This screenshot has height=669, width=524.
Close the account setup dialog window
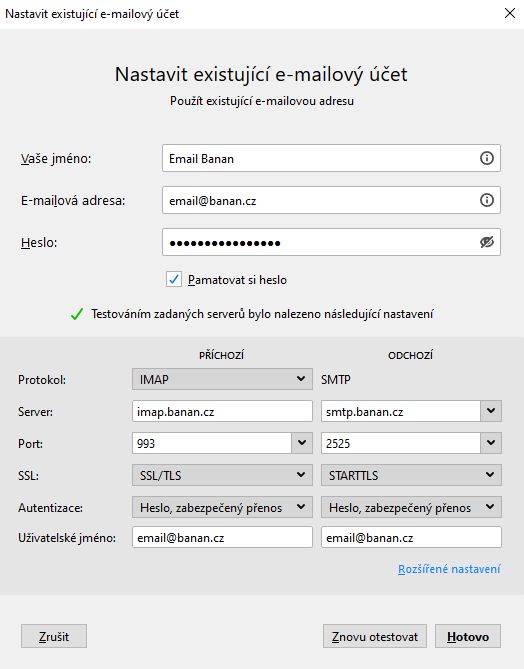point(509,13)
